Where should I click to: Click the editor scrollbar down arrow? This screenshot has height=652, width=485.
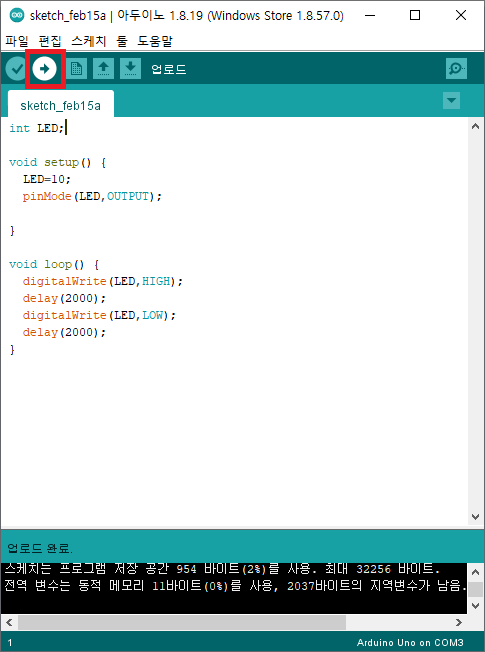click(x=475, y=516)
